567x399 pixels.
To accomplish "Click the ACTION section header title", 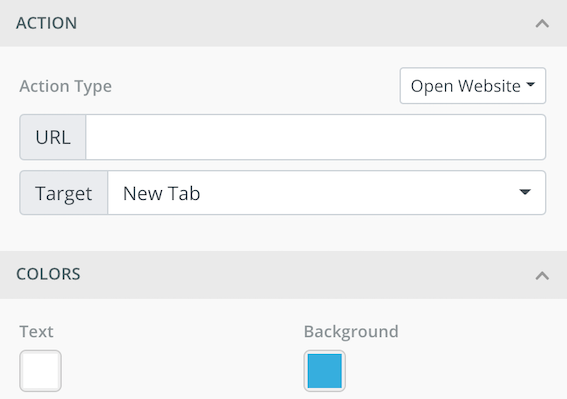I will tap(46, 23).
